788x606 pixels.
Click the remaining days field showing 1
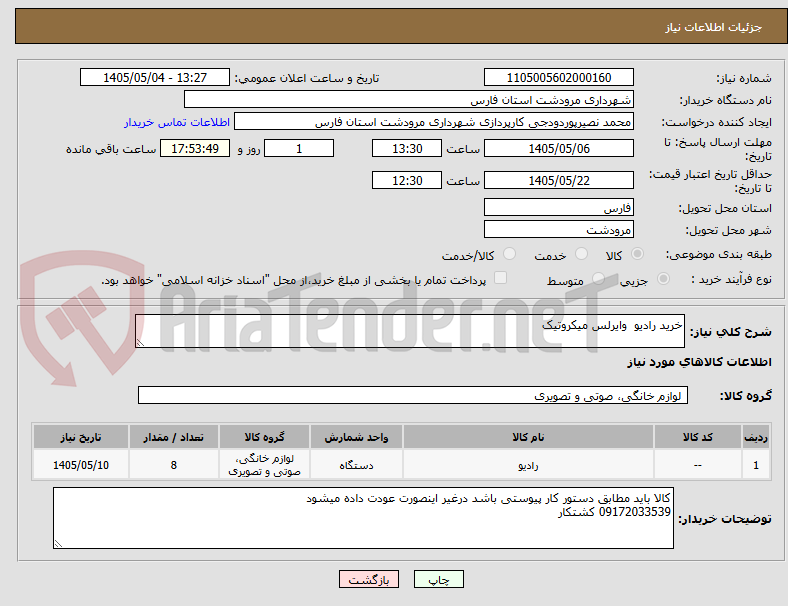coord(299,148)
